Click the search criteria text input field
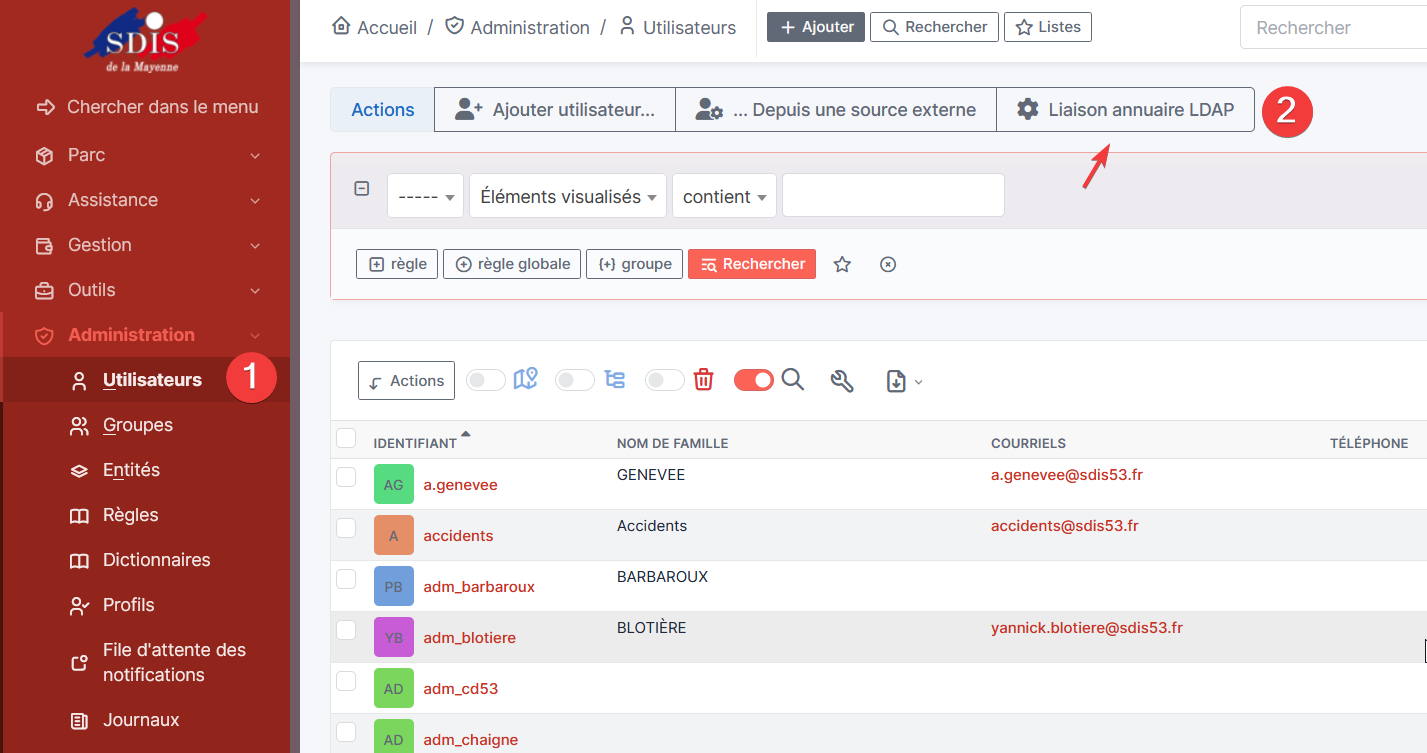The width and height of the screenshot is (1427, 753). [x=892, y=195]
